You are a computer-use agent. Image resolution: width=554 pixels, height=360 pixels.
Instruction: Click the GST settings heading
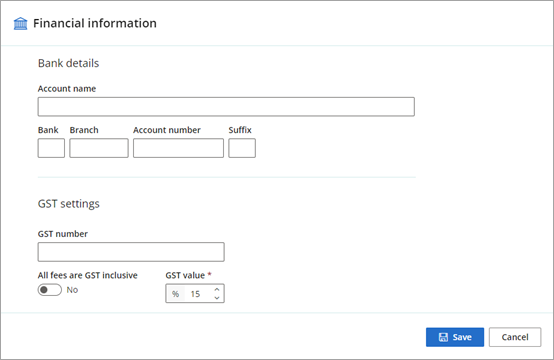click(69, 204)
